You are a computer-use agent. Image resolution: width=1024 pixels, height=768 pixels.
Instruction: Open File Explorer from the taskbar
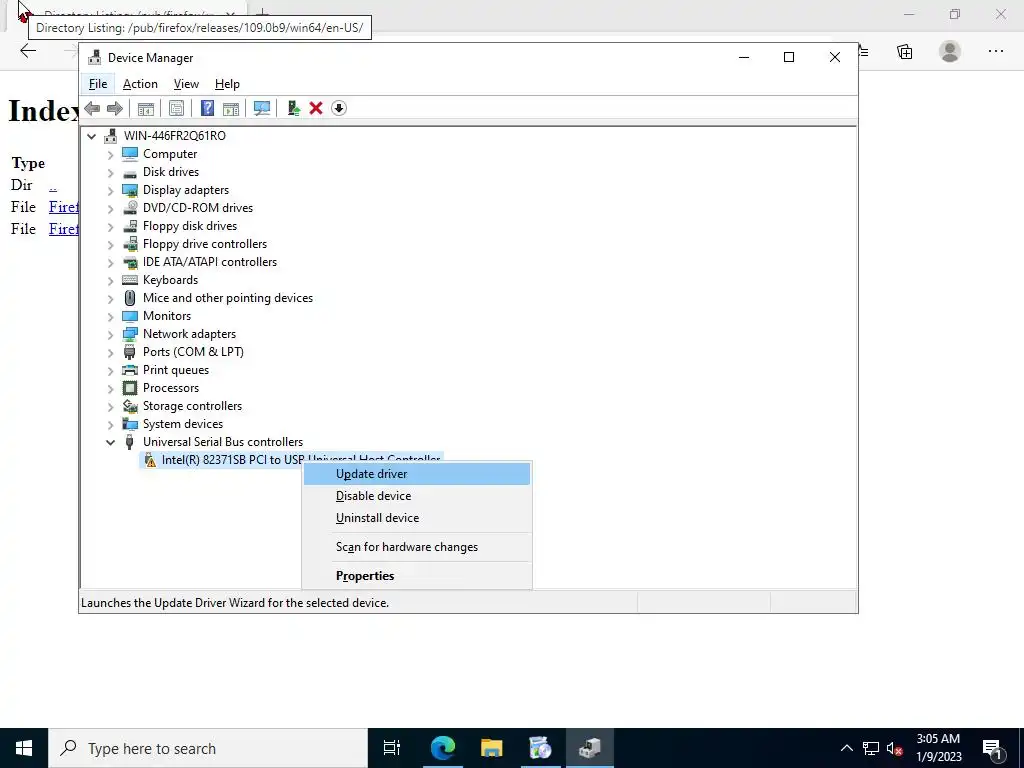coord(491,748)
